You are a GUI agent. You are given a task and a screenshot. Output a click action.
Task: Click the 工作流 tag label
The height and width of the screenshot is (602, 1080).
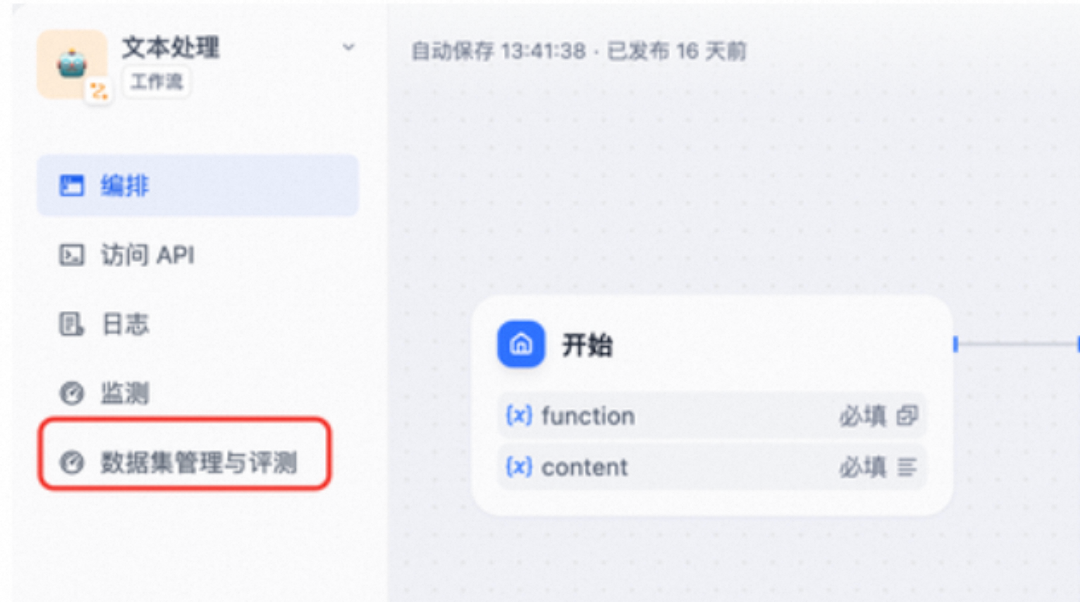(x=156, y=82)
